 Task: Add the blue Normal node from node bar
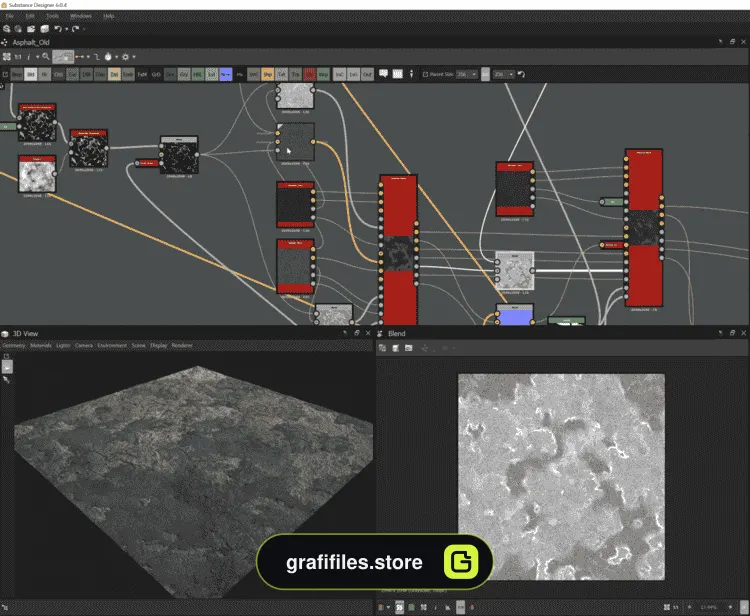(226, 74)
